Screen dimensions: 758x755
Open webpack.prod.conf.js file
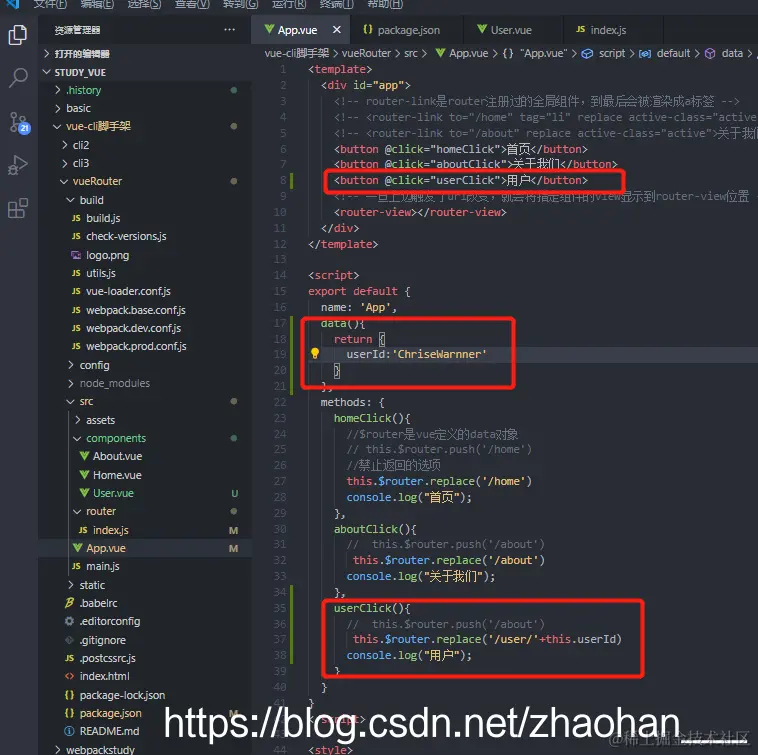136,347
